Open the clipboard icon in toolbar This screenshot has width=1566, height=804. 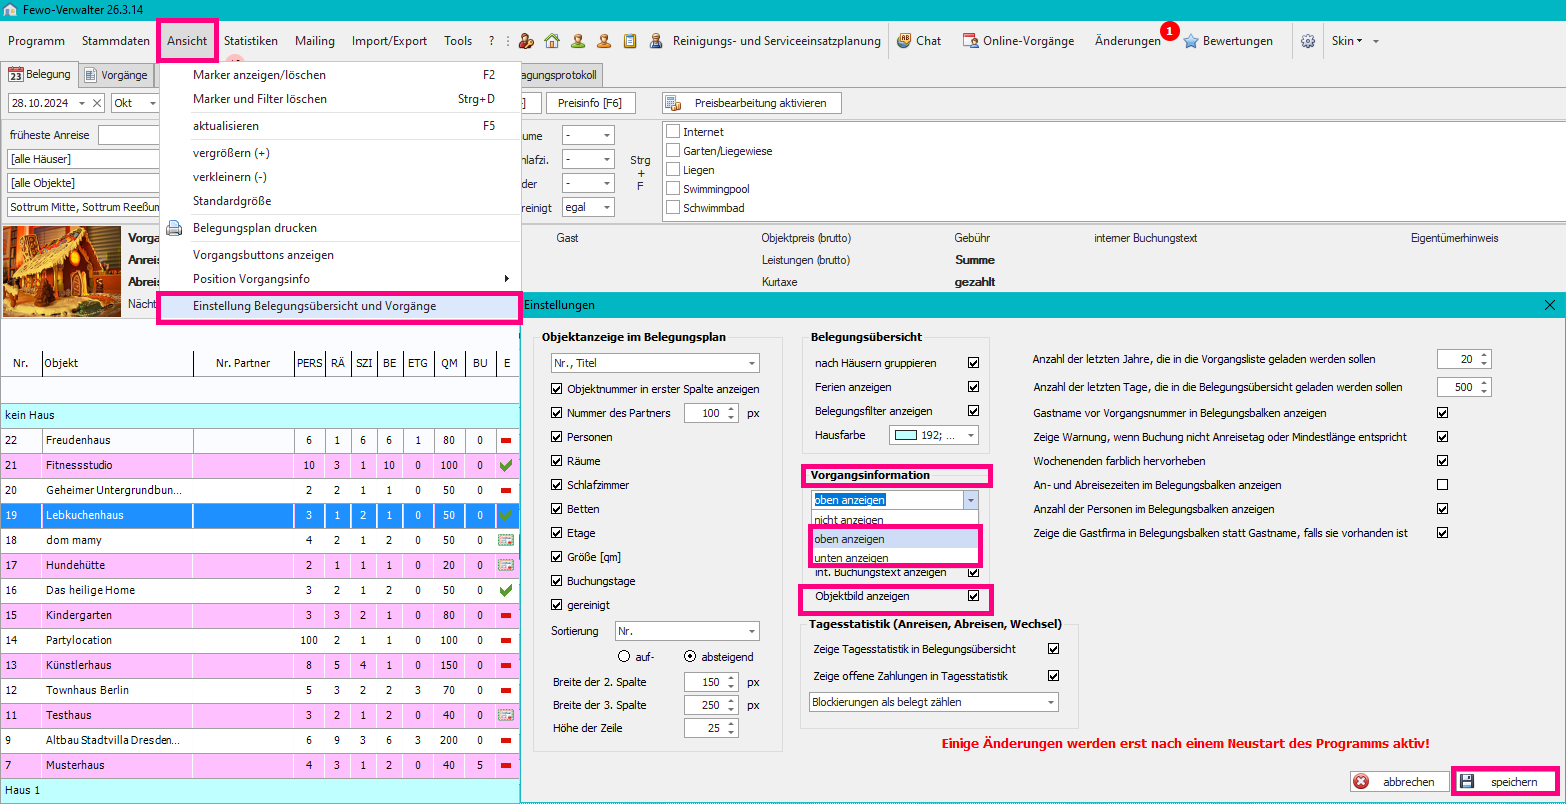tap(630, 41)
